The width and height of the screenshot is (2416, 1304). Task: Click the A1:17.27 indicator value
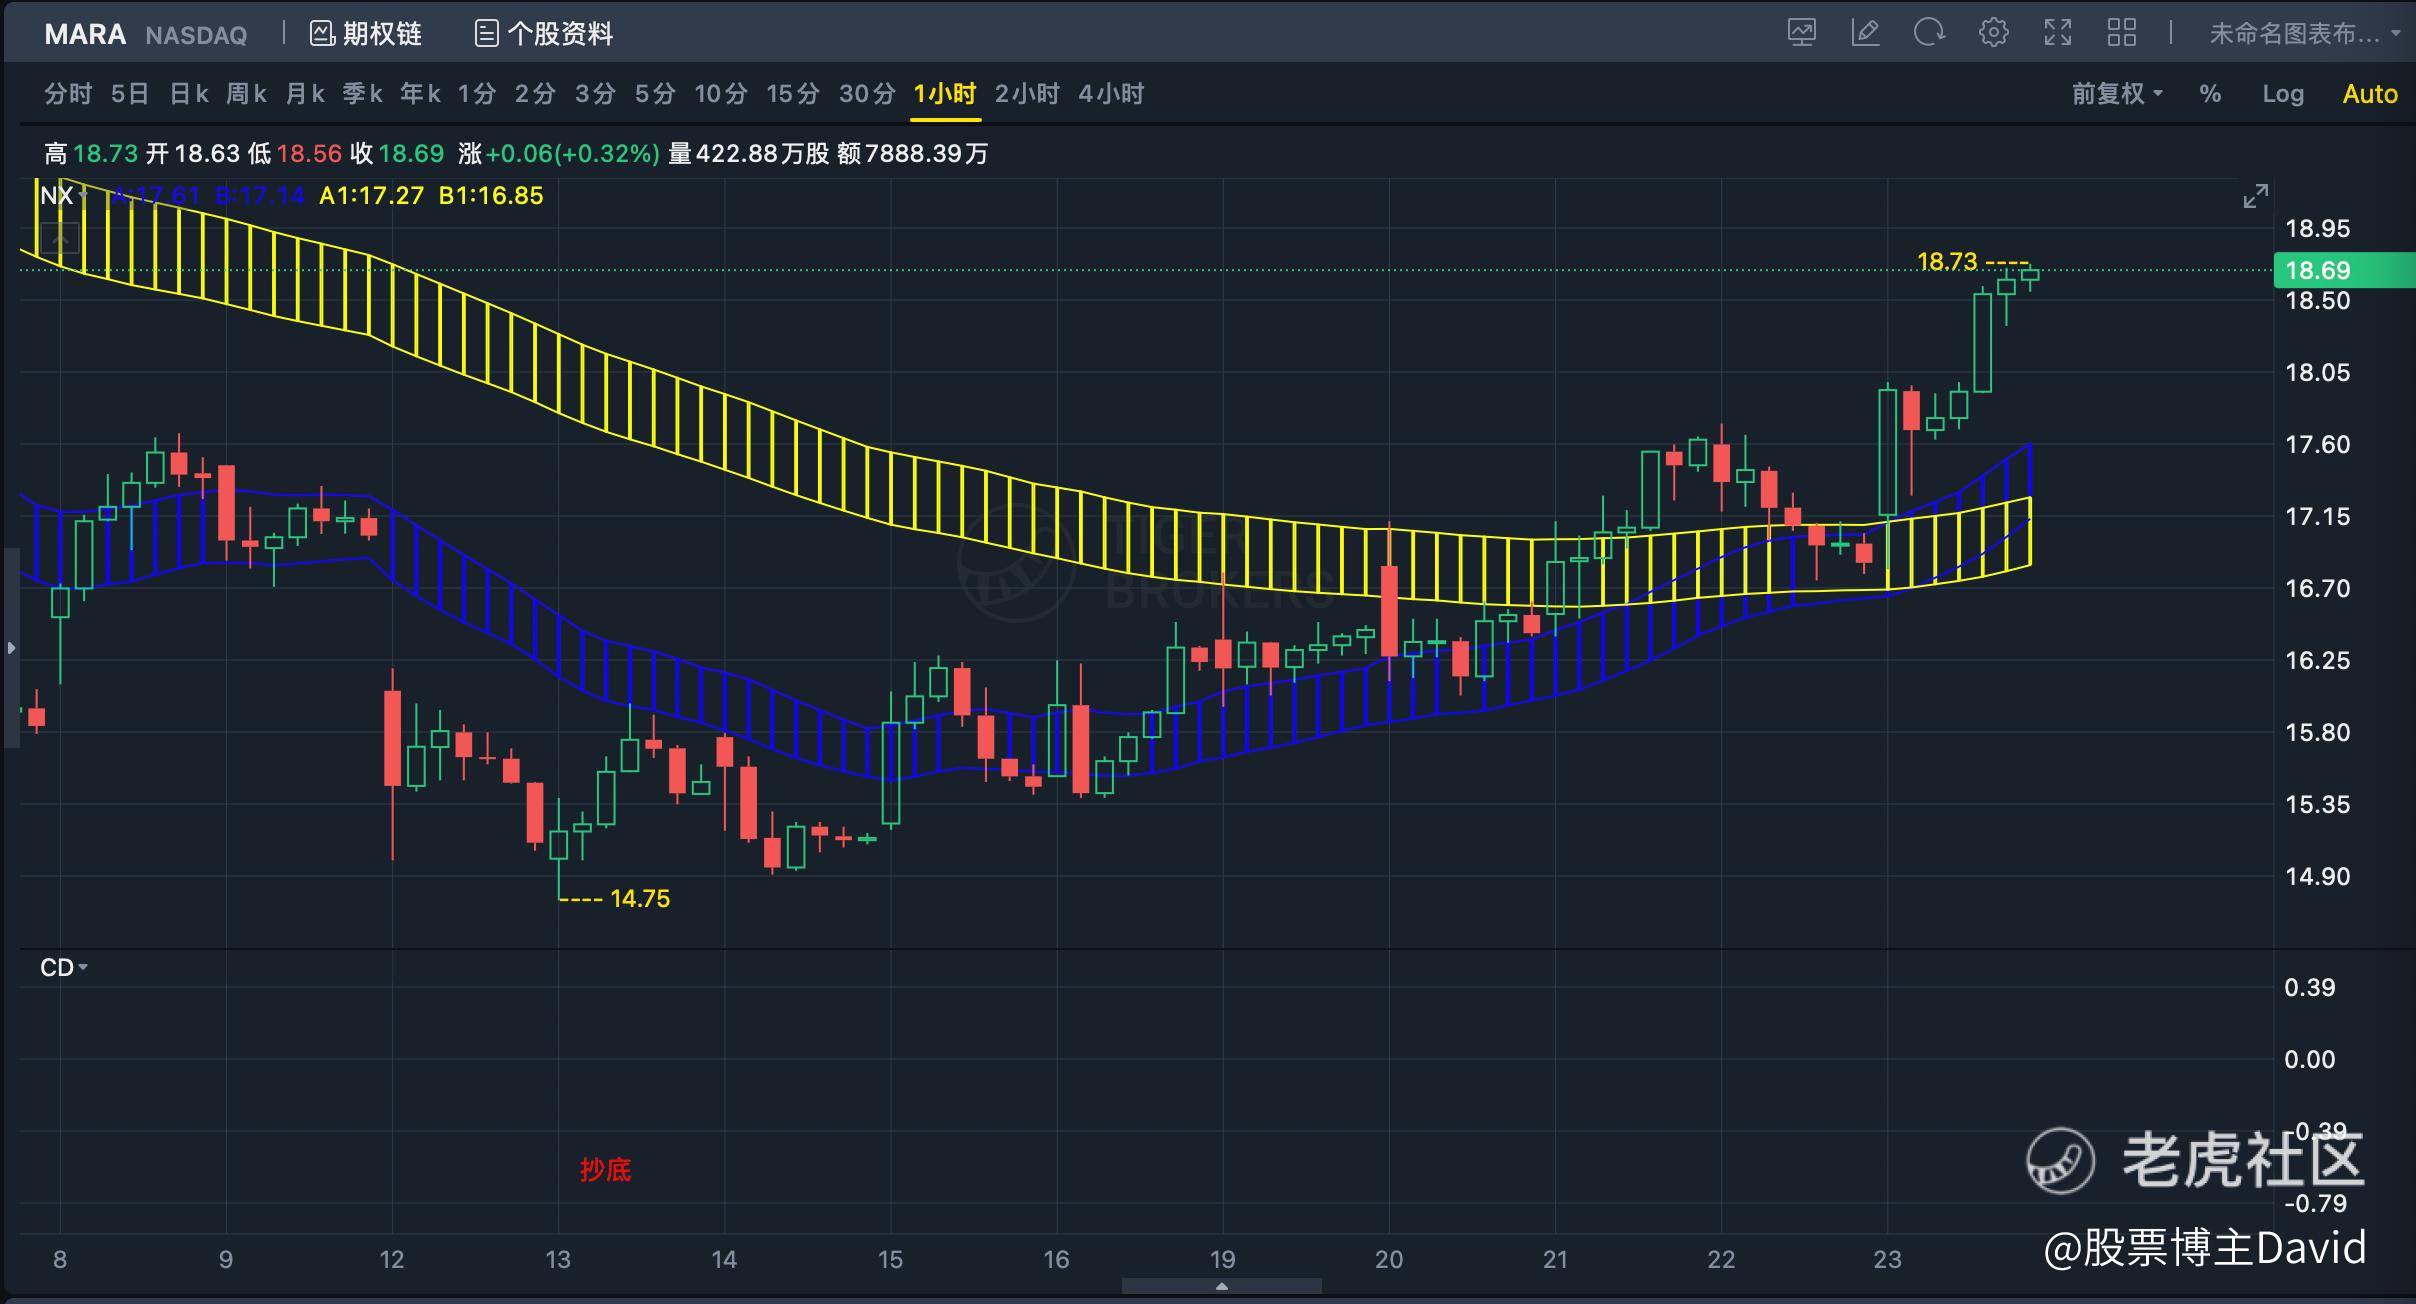(372, 195)
